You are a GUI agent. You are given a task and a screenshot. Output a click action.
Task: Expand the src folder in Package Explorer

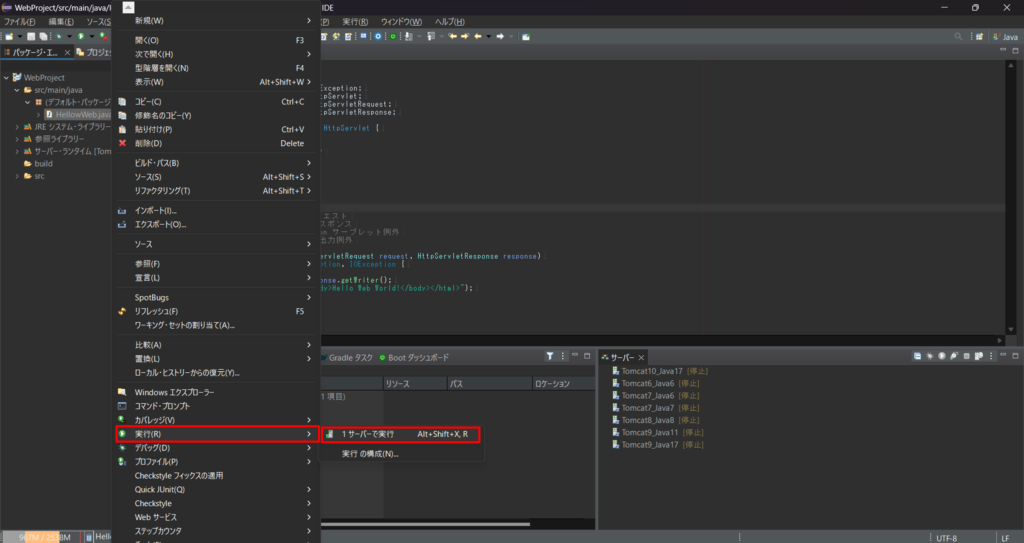click(17, 176)
